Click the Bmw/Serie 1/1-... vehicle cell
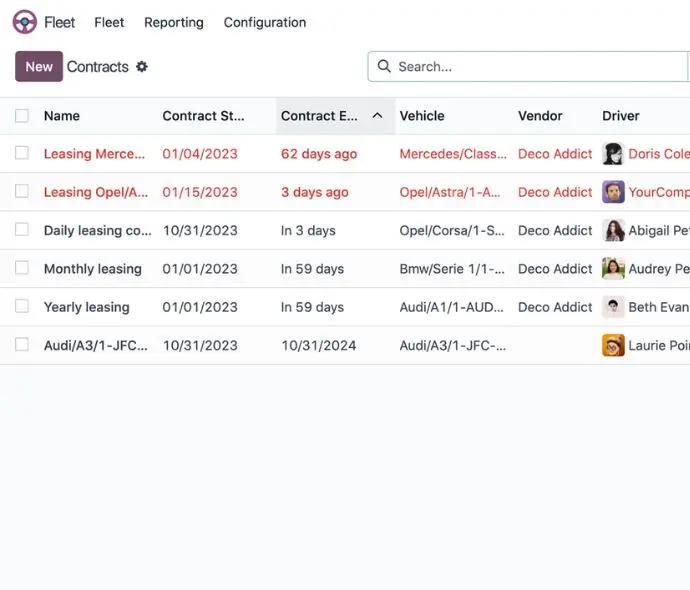Viewport: 690px width, 590px height. 452,269
